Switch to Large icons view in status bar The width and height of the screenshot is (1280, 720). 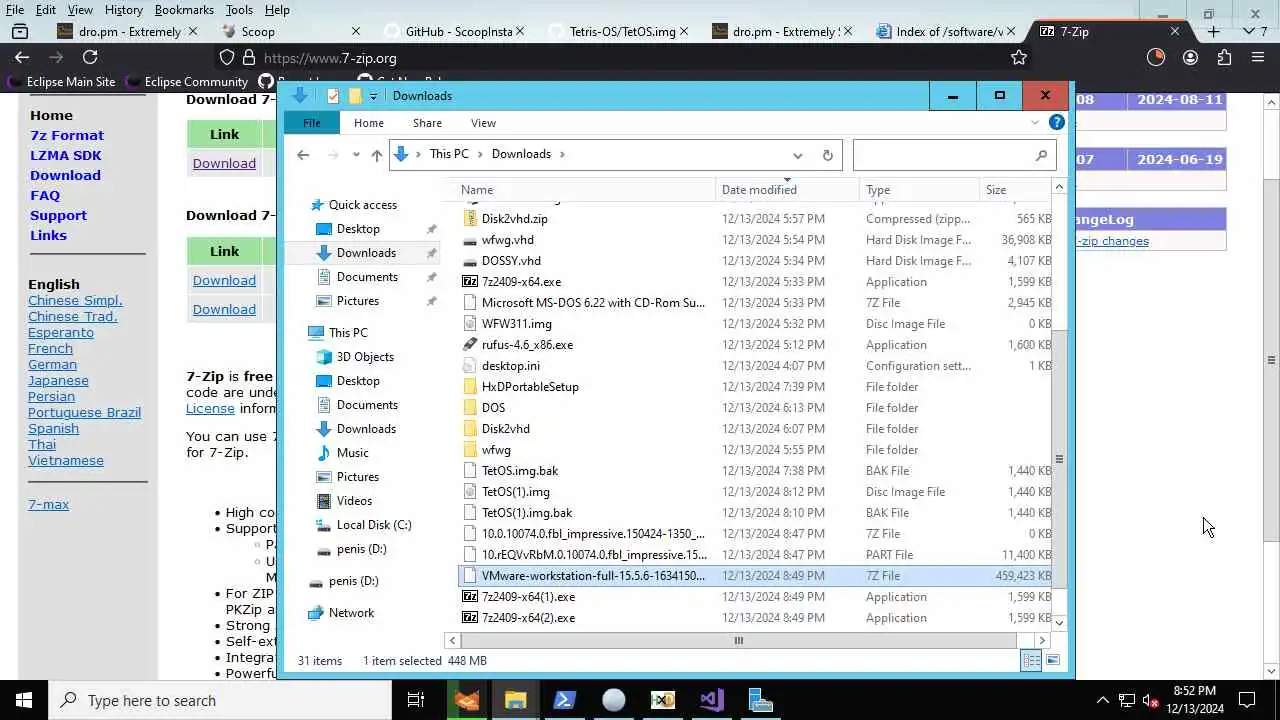pyautogui.click(x=1052, y=660)
